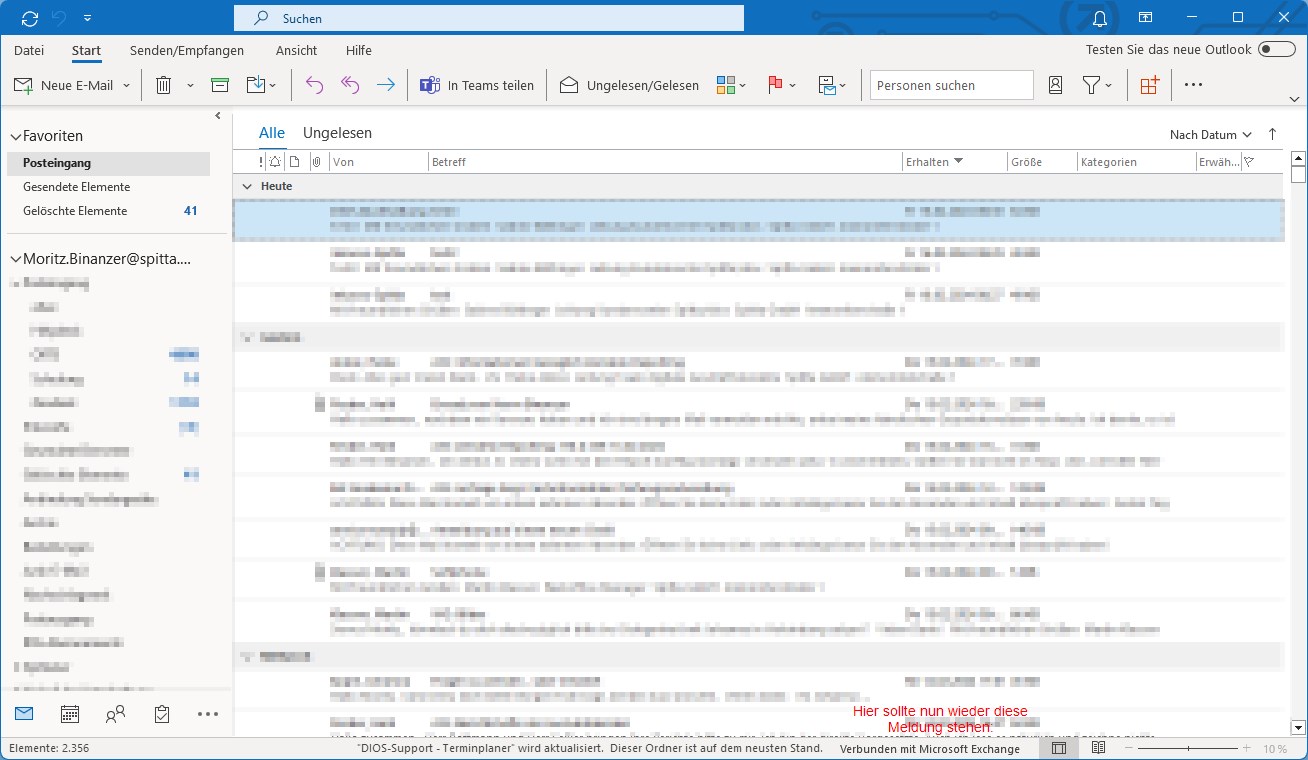
Task: Open Tasks icon in bottom navigation
Action: (x=162, y=714)
